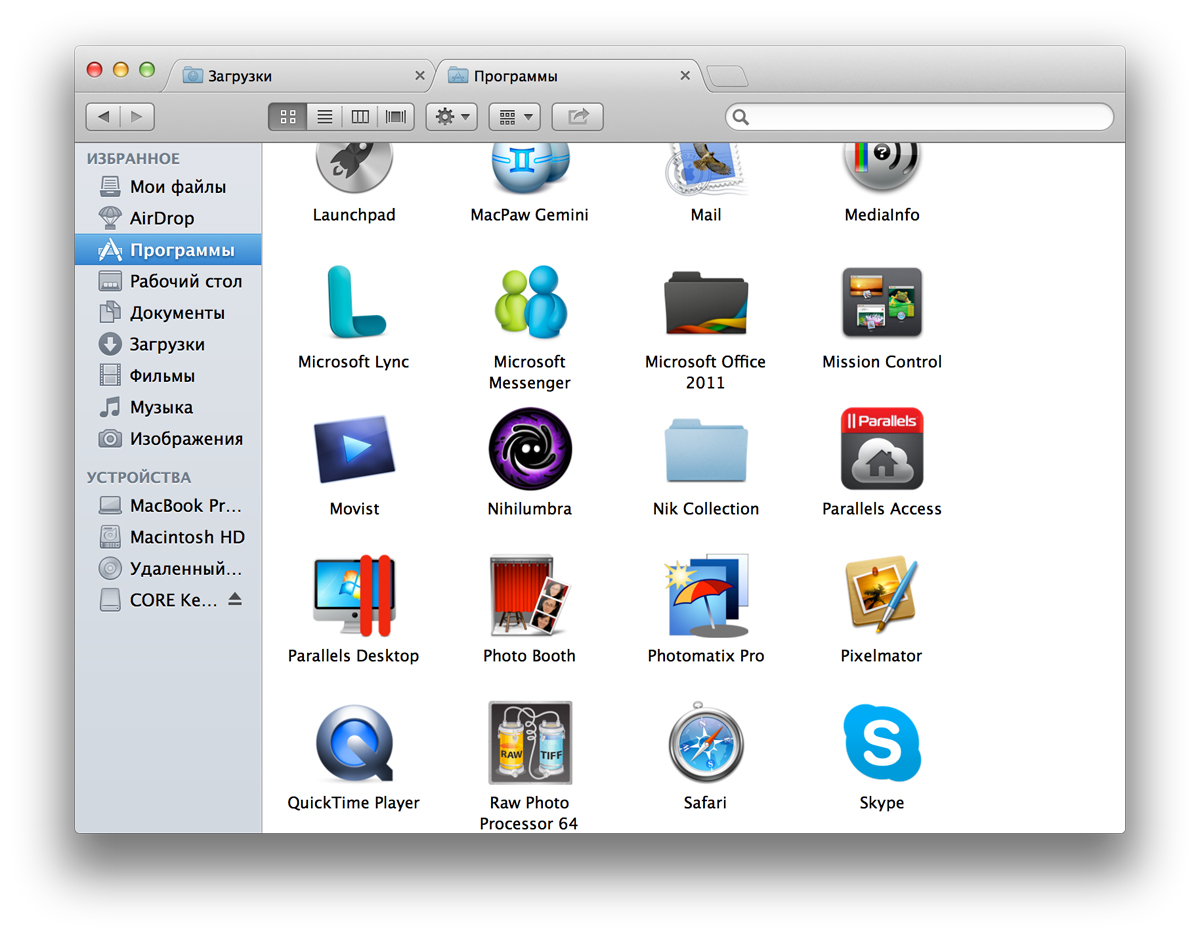Switch to column view
The width and height of the screenshot is (1200, 937).
pos(360,117)
